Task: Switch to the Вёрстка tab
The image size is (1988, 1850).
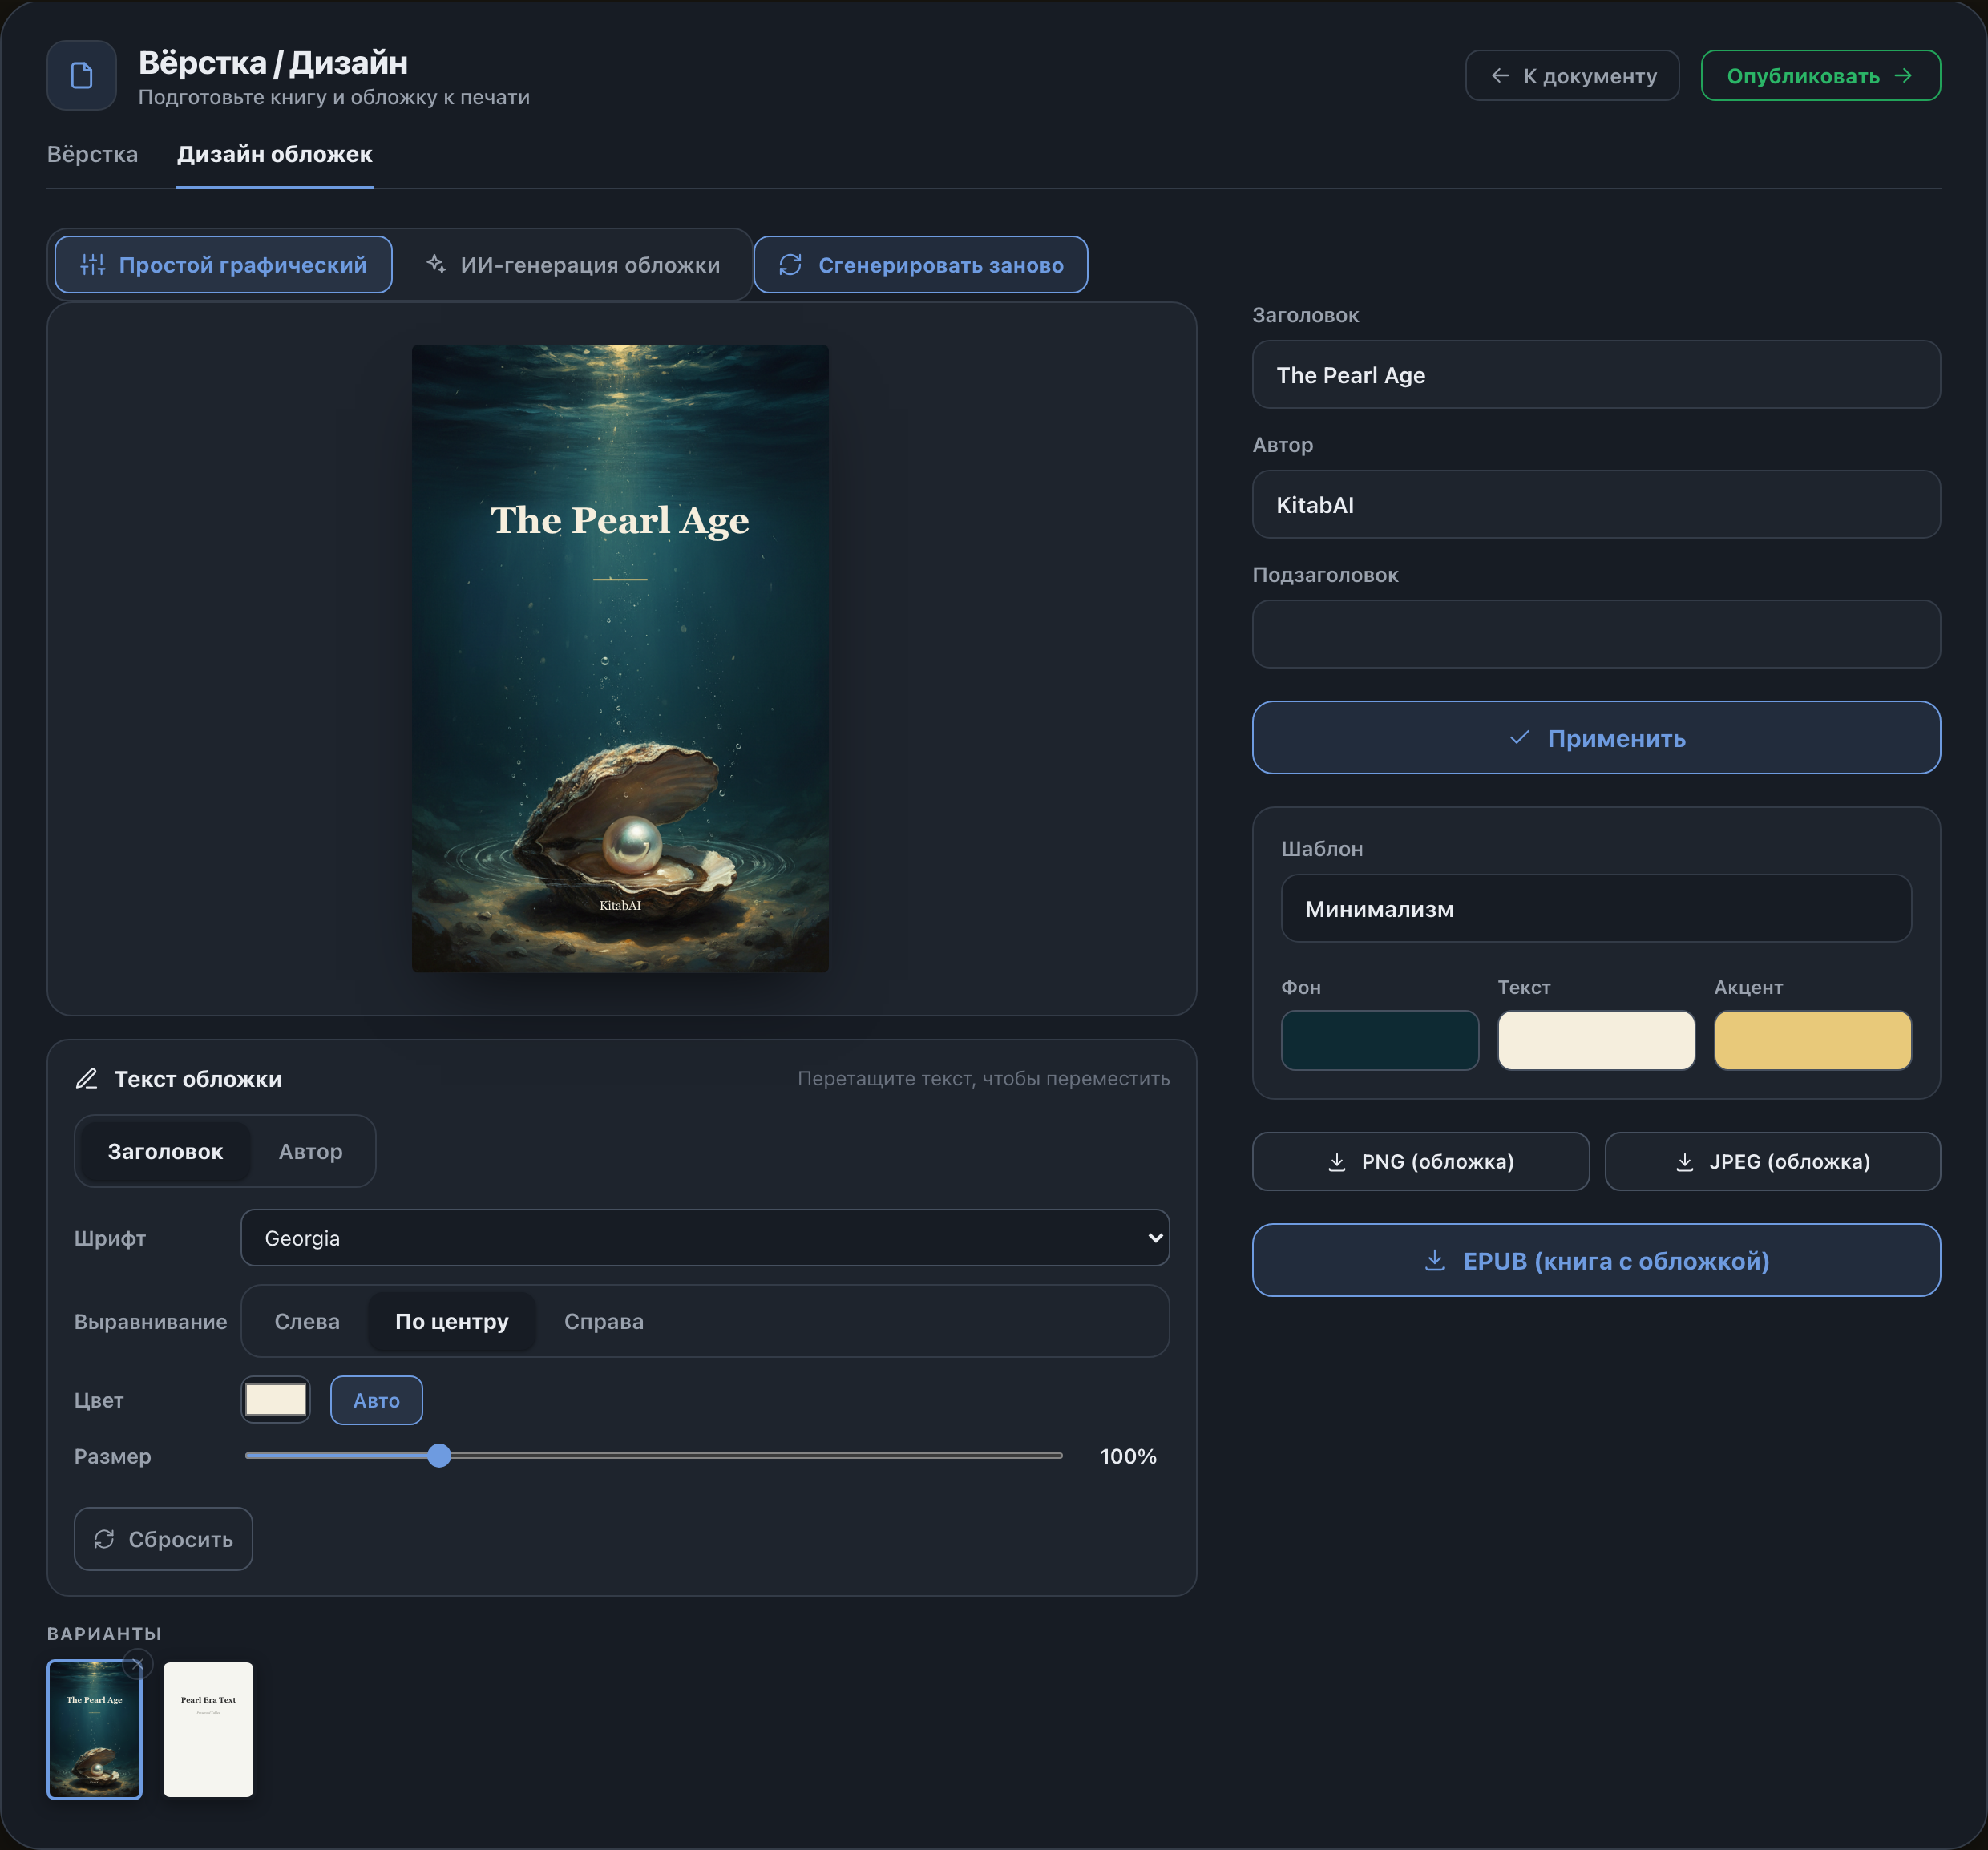Action: click(92, 154)
